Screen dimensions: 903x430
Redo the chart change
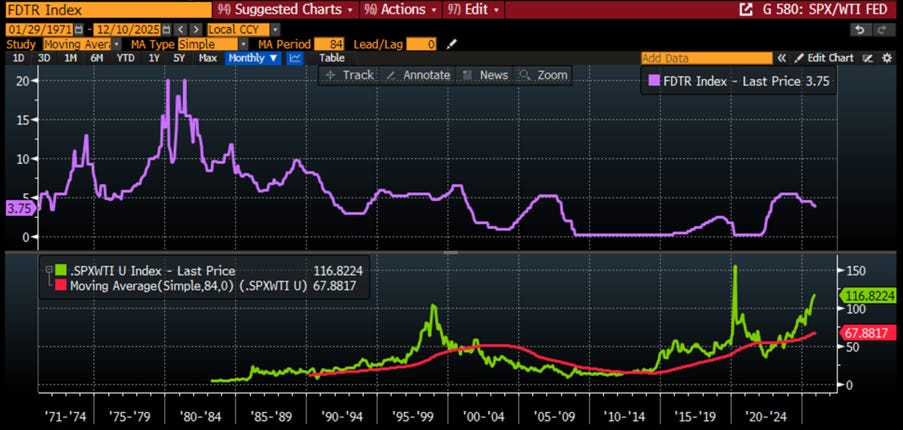click(x=881, y=30)
